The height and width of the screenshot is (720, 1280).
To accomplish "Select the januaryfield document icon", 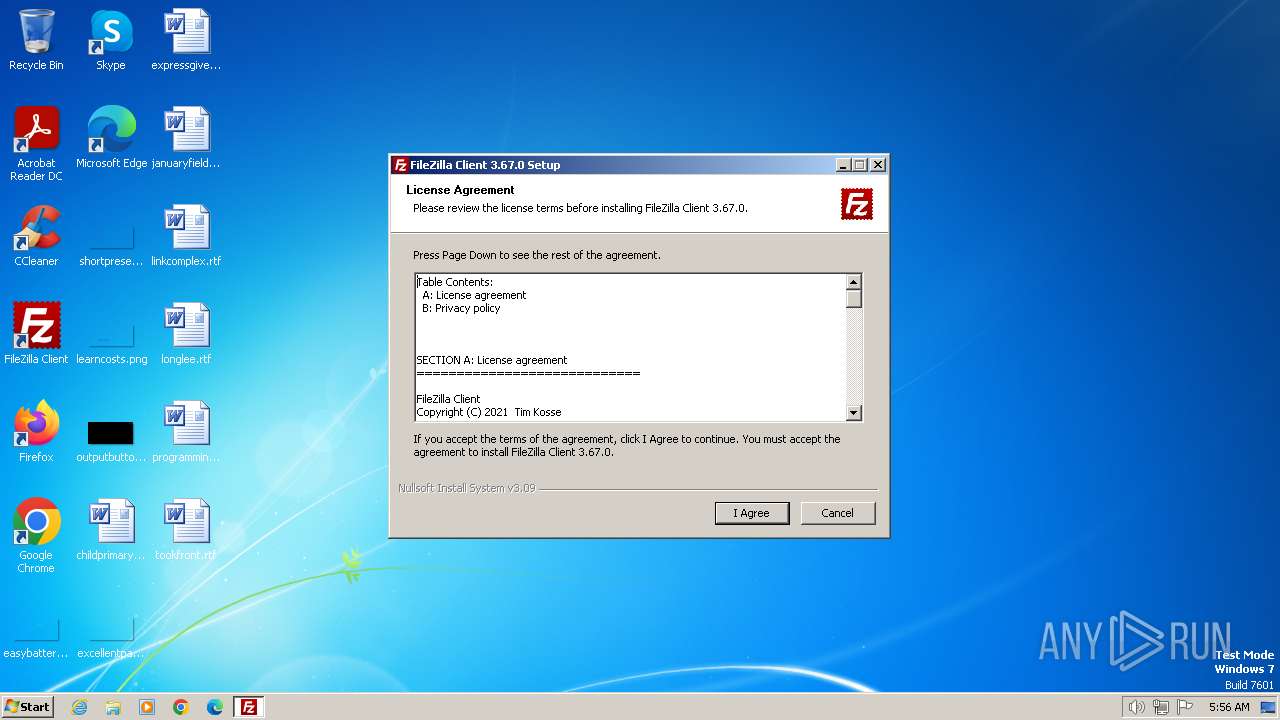I will tap(186, 138).
